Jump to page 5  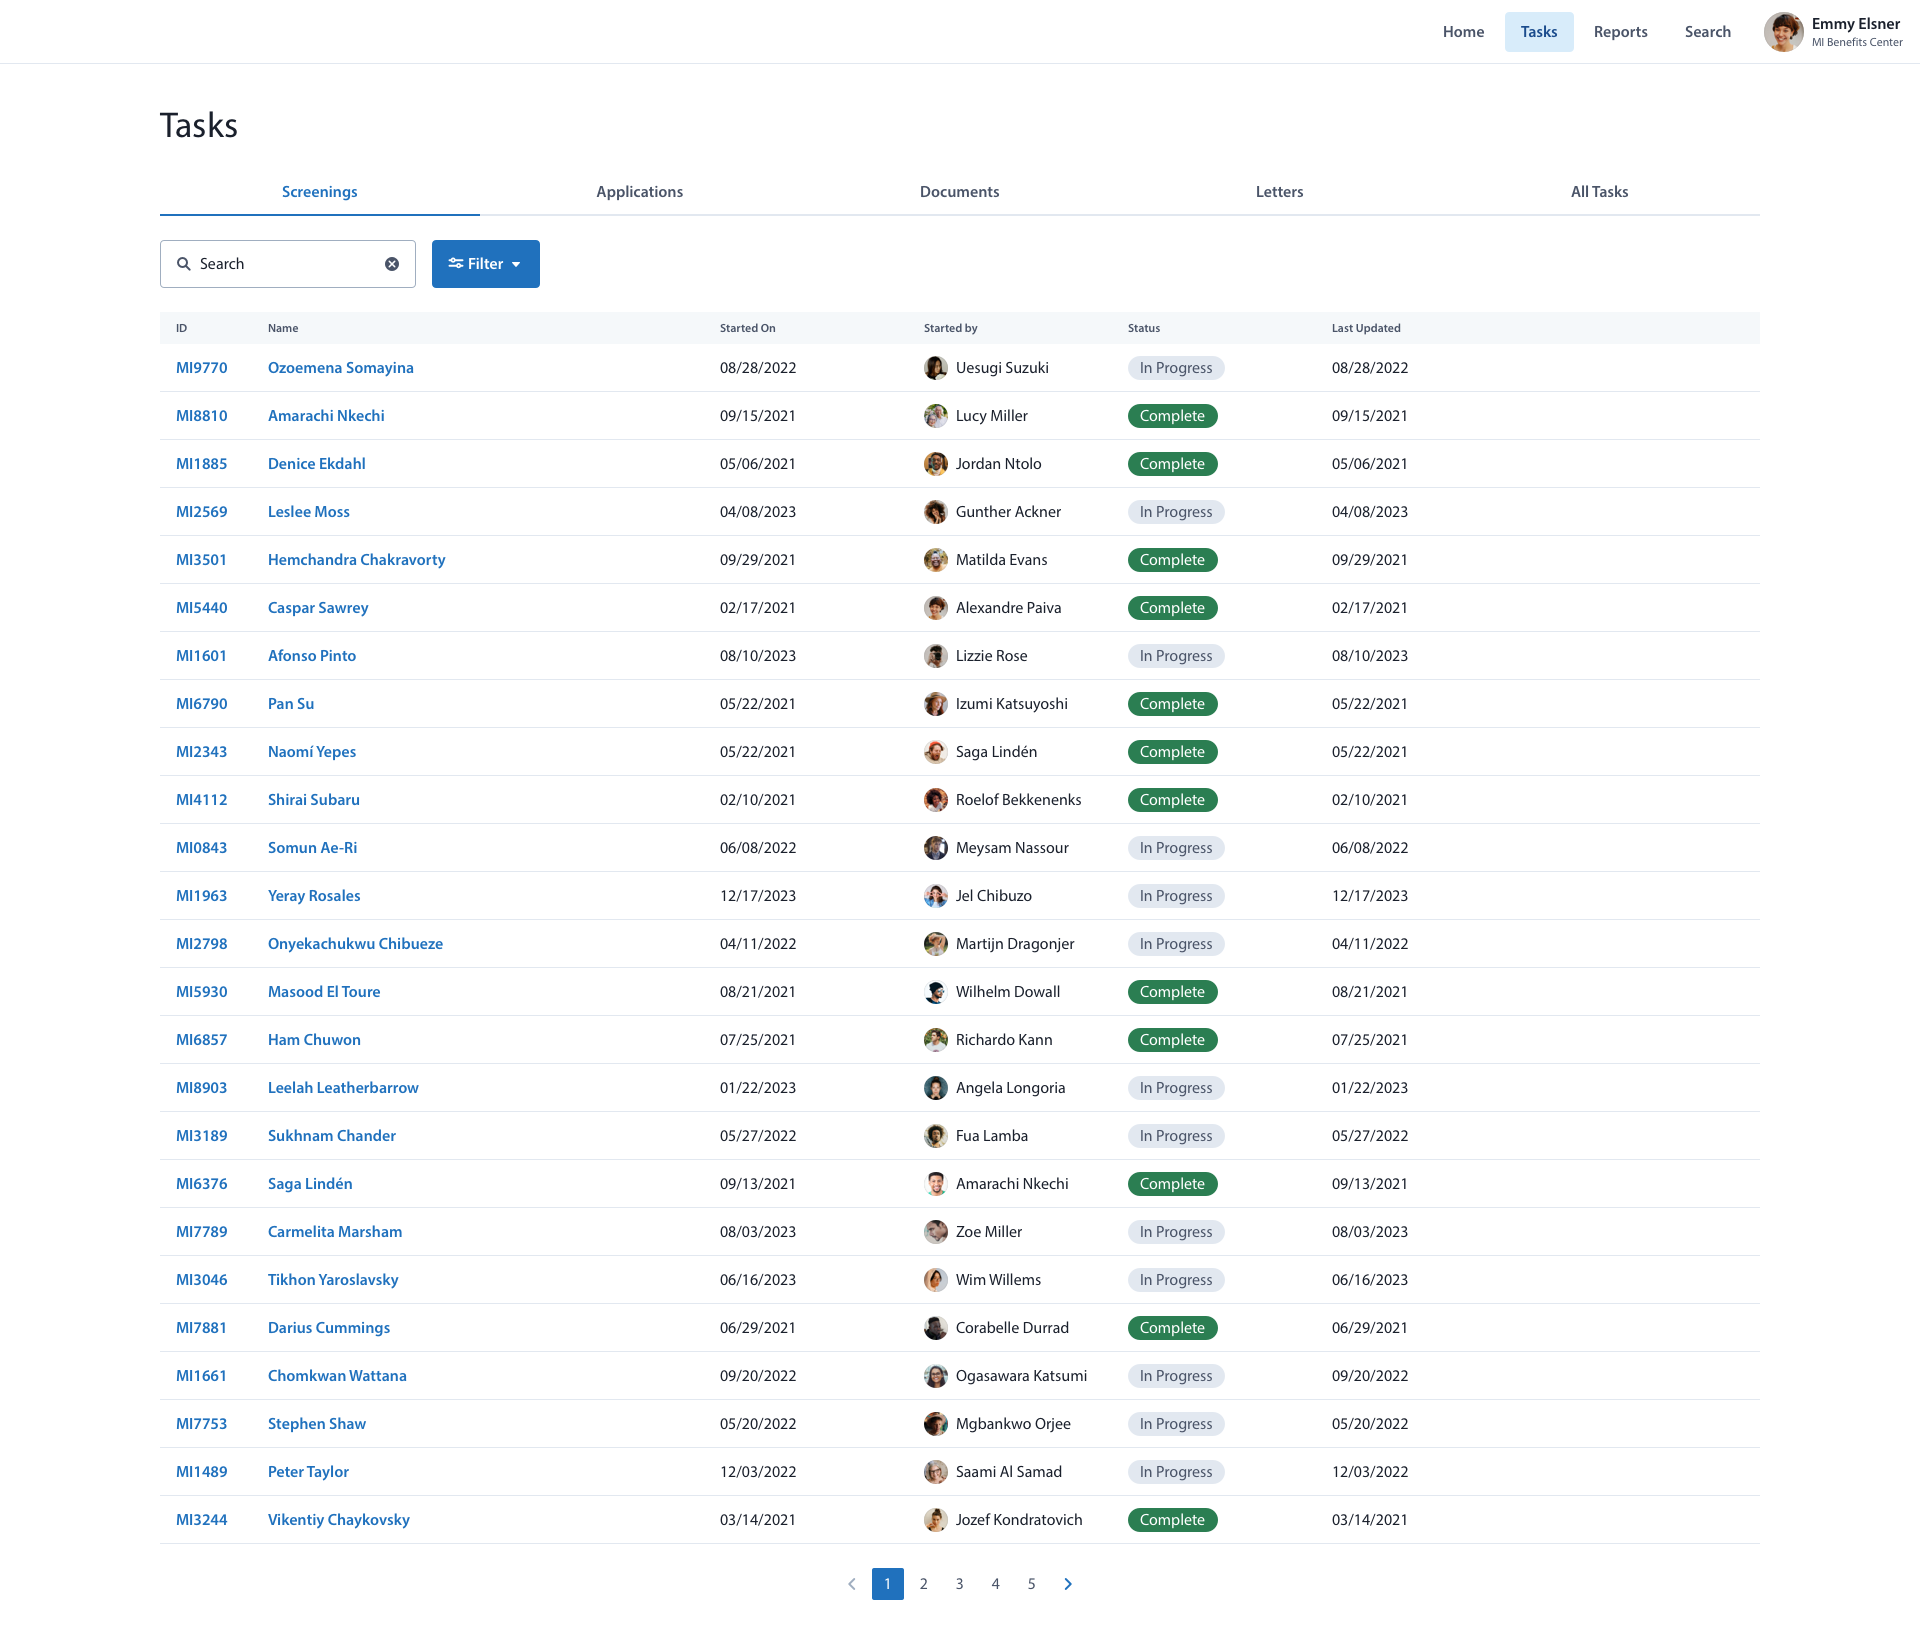pyautogui.click(x=1031, y=1584)
